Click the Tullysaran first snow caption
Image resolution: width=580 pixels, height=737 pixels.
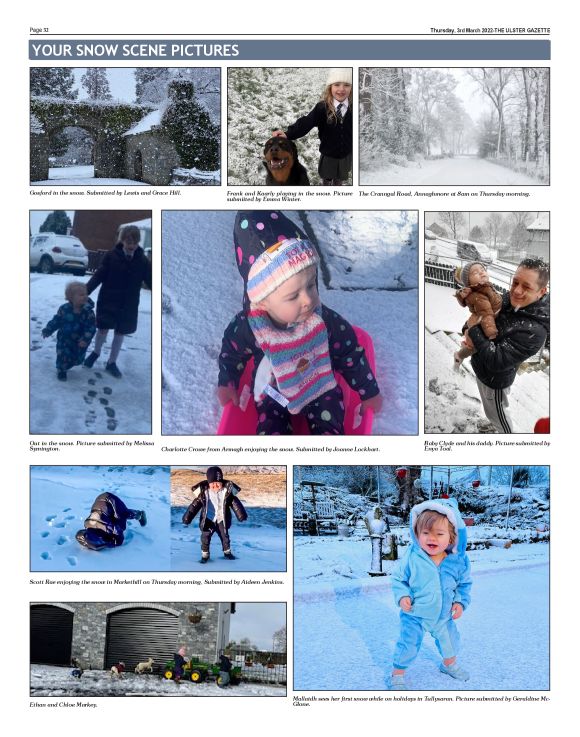tap(421, 701)
